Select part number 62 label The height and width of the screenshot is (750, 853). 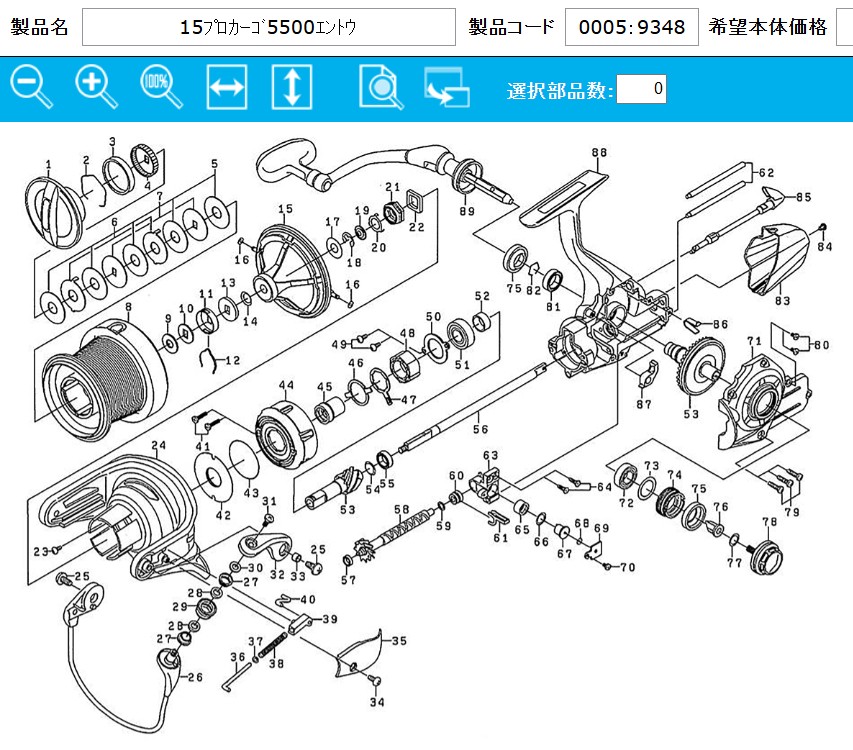coord(767,173)
